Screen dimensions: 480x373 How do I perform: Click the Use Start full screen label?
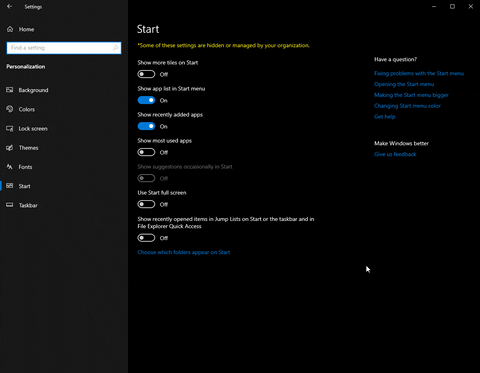(162, 193)
